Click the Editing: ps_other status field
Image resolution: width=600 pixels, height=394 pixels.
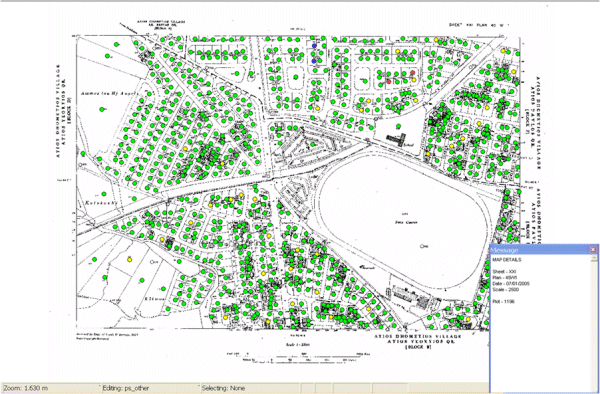pos(150,388)
